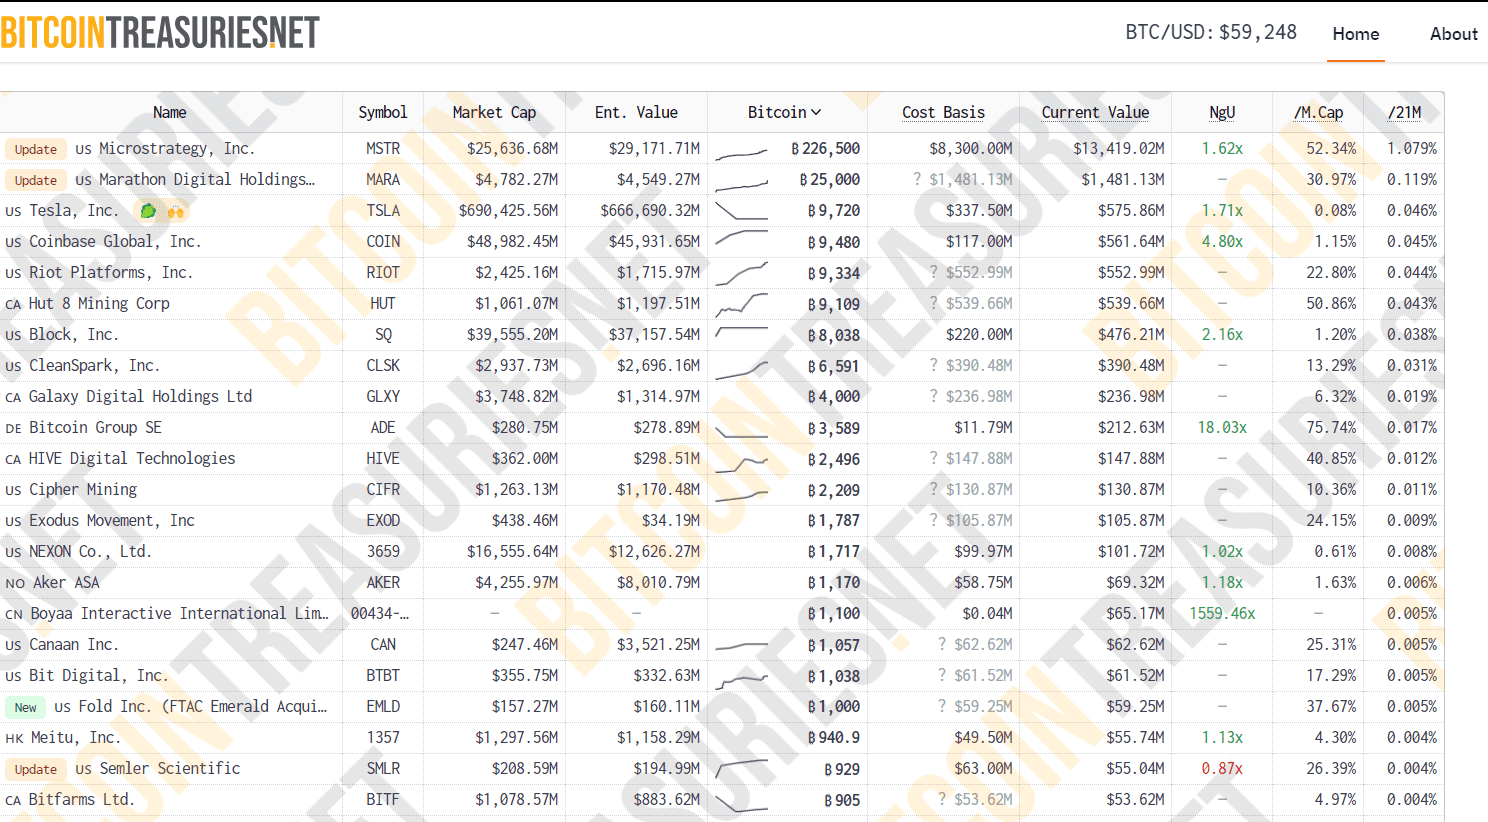The image size is (1488, 822).
Task: Click the question mark next to Riot Platforms' cost basis
Action: click(934, 272)
